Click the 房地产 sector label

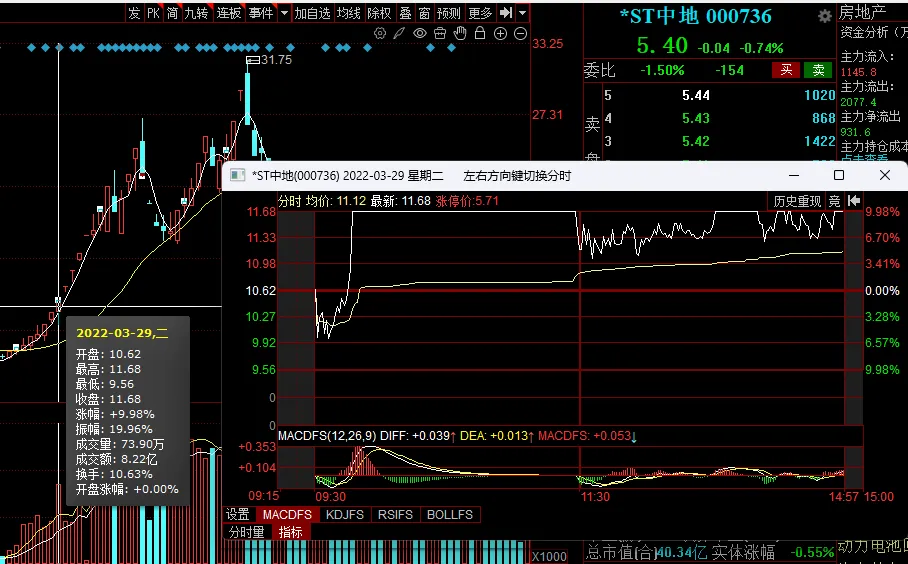863,12
